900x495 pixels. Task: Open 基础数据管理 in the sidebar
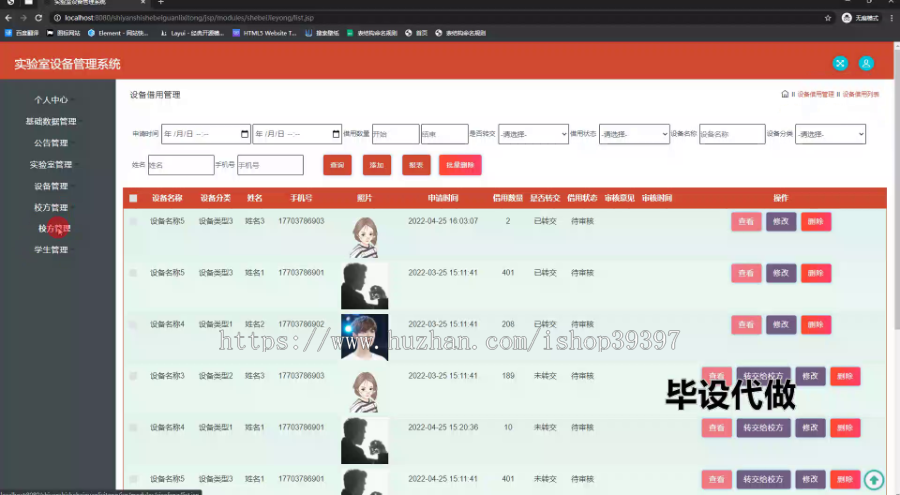click(51, 121)
